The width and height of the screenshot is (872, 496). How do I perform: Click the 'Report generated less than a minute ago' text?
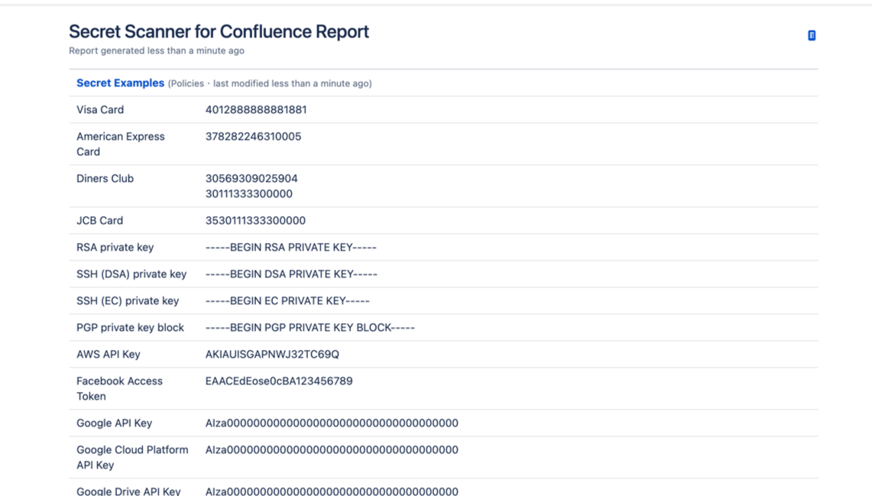tap(156, 51)
